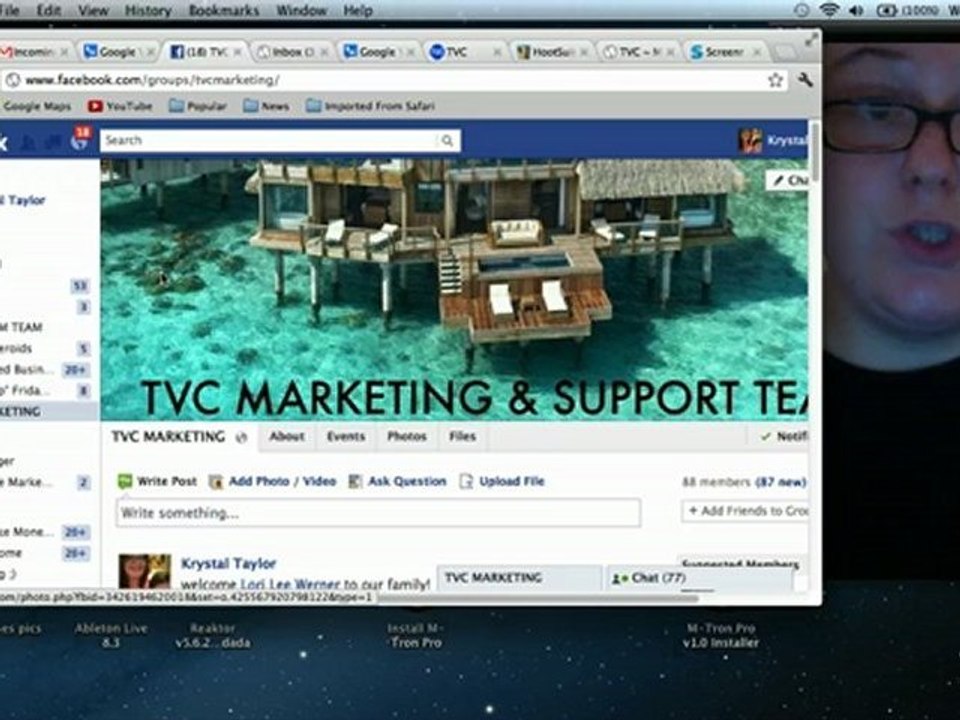The height and width of the screenshot is (720, 960).
Task: Click the search magnifier button in Facebook search
Action: coord(448,141)
